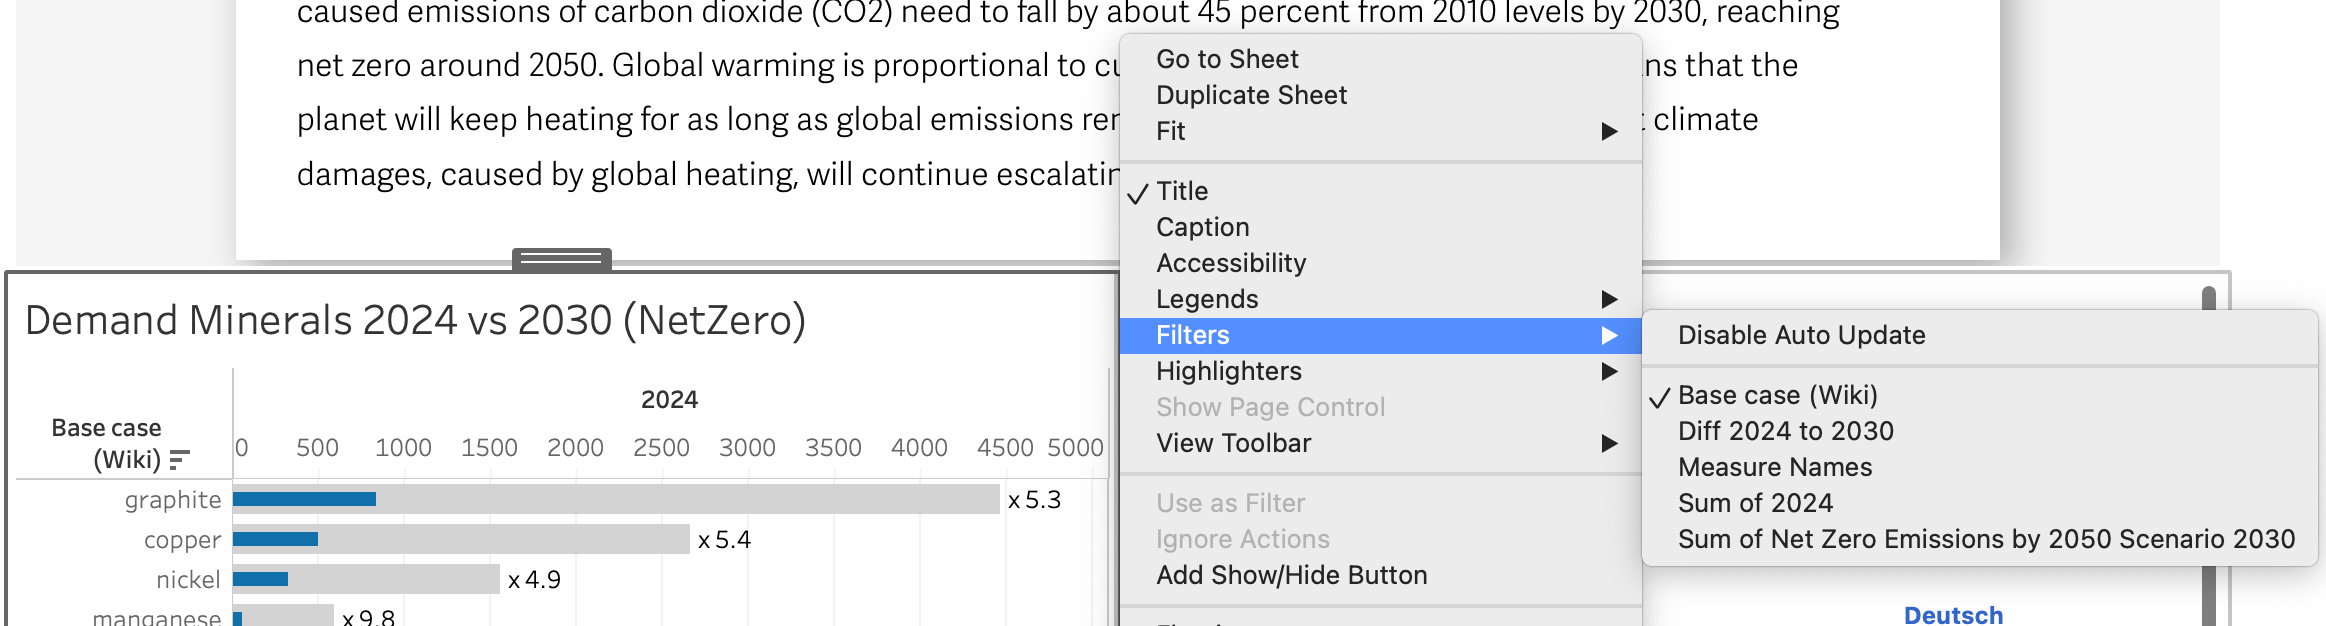This screenshot has height=626, width=2326.
Task: Show the Measure Names filter
Action: click(1979, 467)
